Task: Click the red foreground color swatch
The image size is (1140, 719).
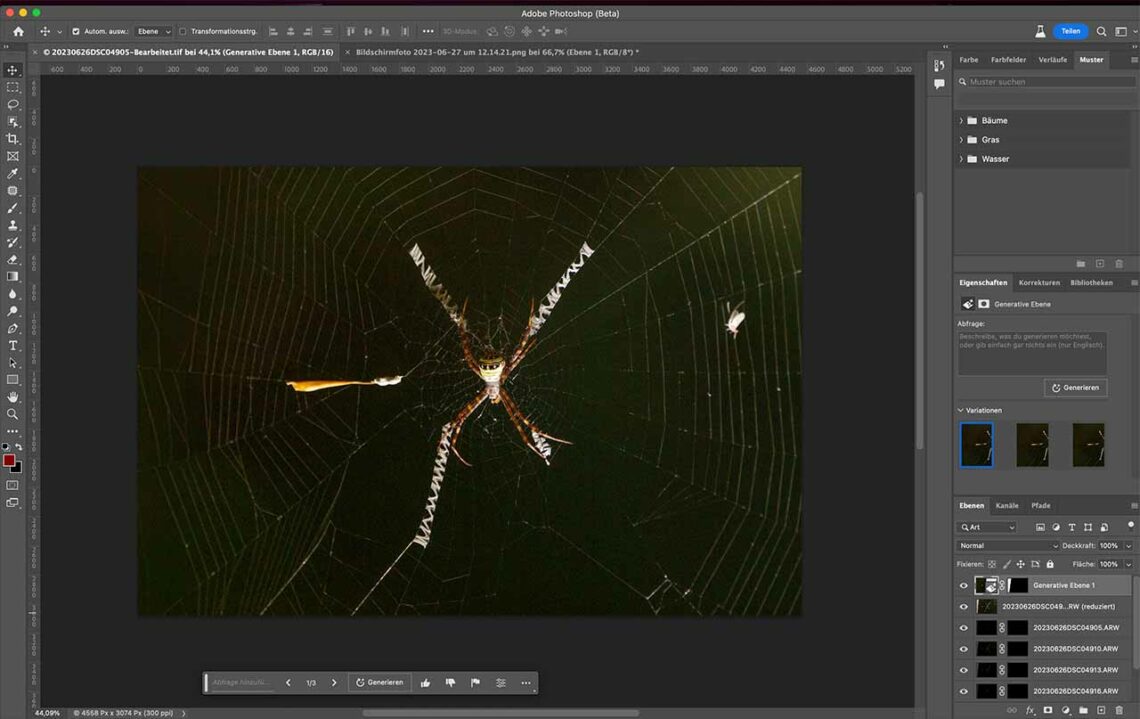Action: [x=9, y=461]
